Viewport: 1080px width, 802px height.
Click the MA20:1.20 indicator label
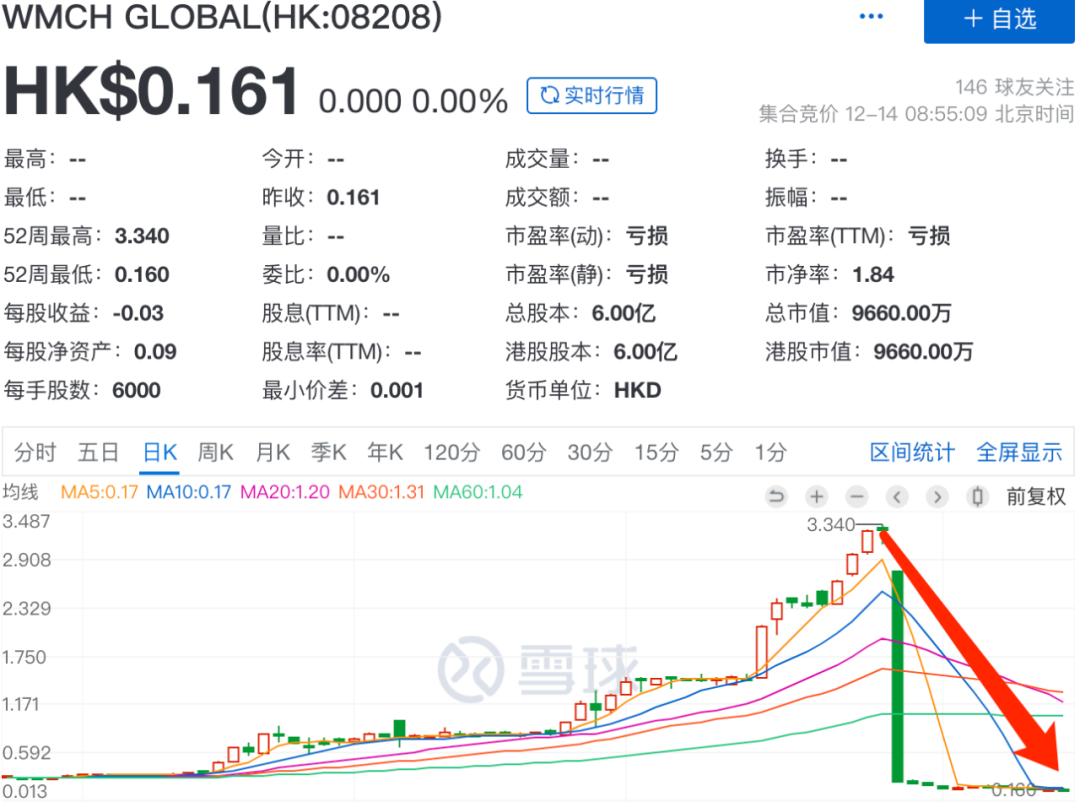284,493
